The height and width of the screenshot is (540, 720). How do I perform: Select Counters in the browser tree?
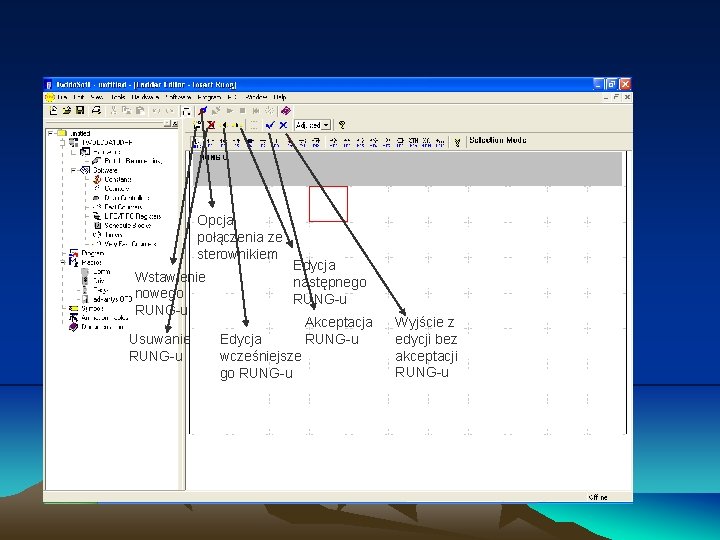coord(117,189)
